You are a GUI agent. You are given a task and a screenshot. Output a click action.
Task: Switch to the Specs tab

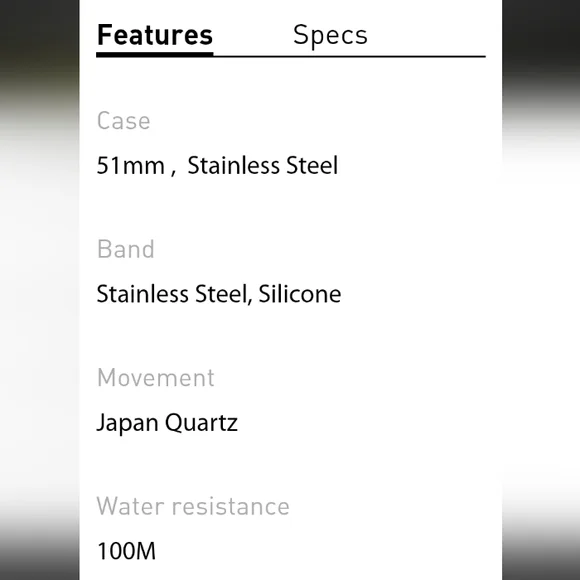pos(330,36)
